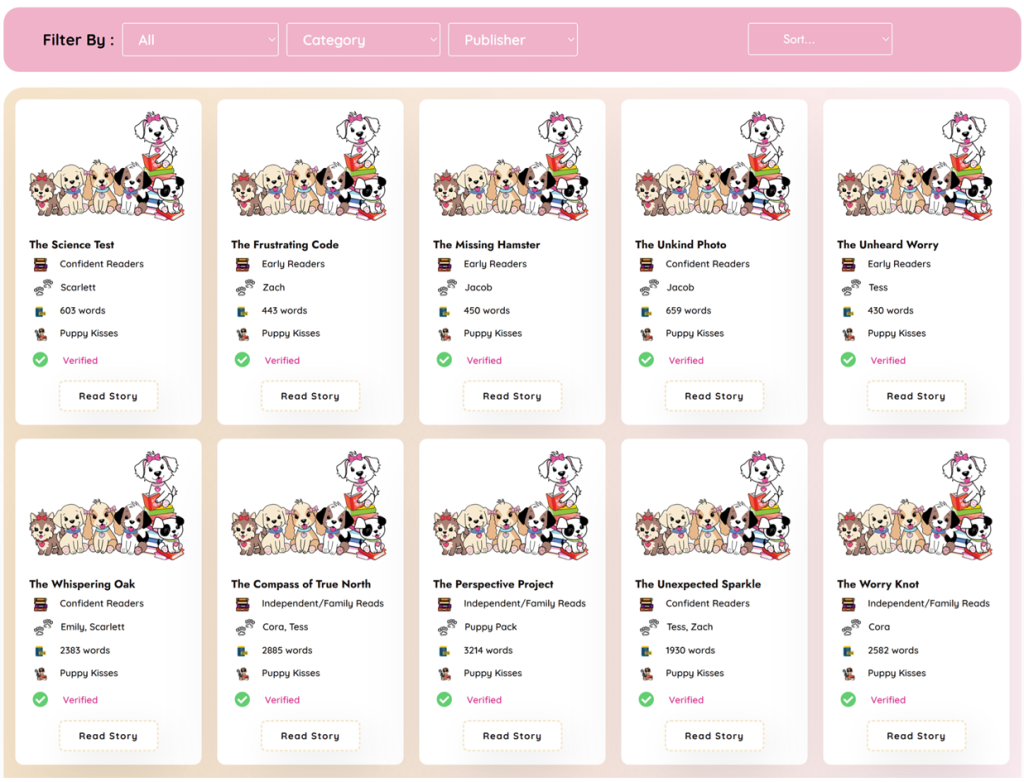
Task: Open the Sort dropdown
Action: [819, 40]
